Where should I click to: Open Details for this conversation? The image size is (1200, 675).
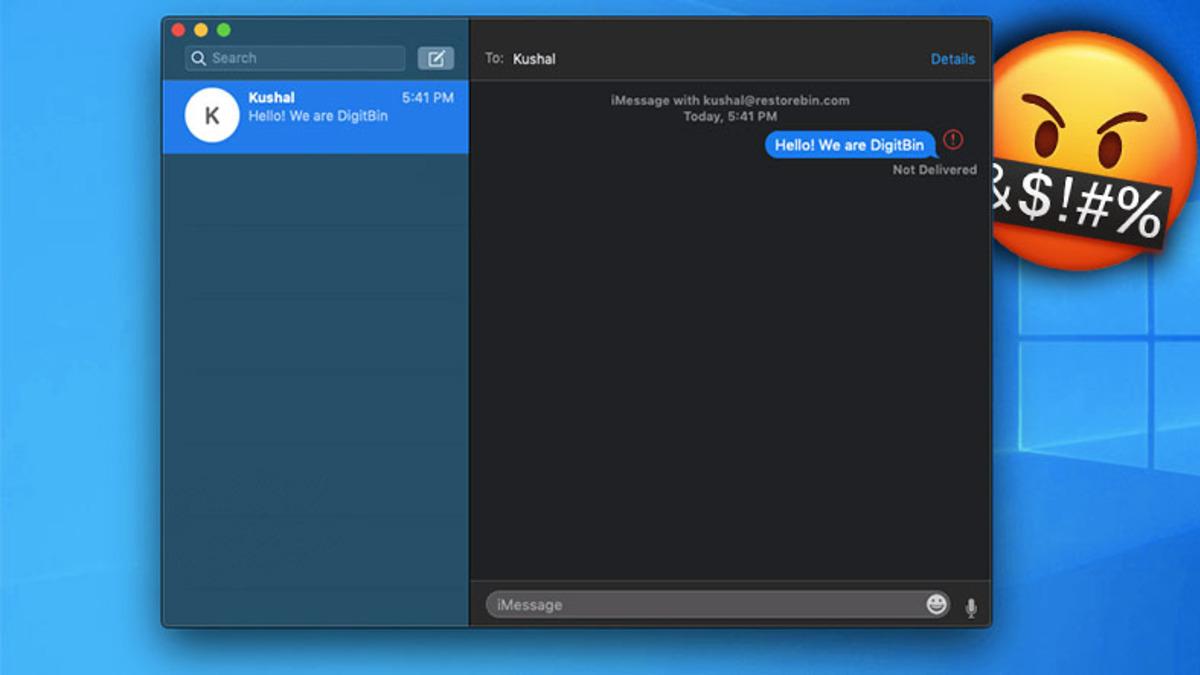[952, 59]
